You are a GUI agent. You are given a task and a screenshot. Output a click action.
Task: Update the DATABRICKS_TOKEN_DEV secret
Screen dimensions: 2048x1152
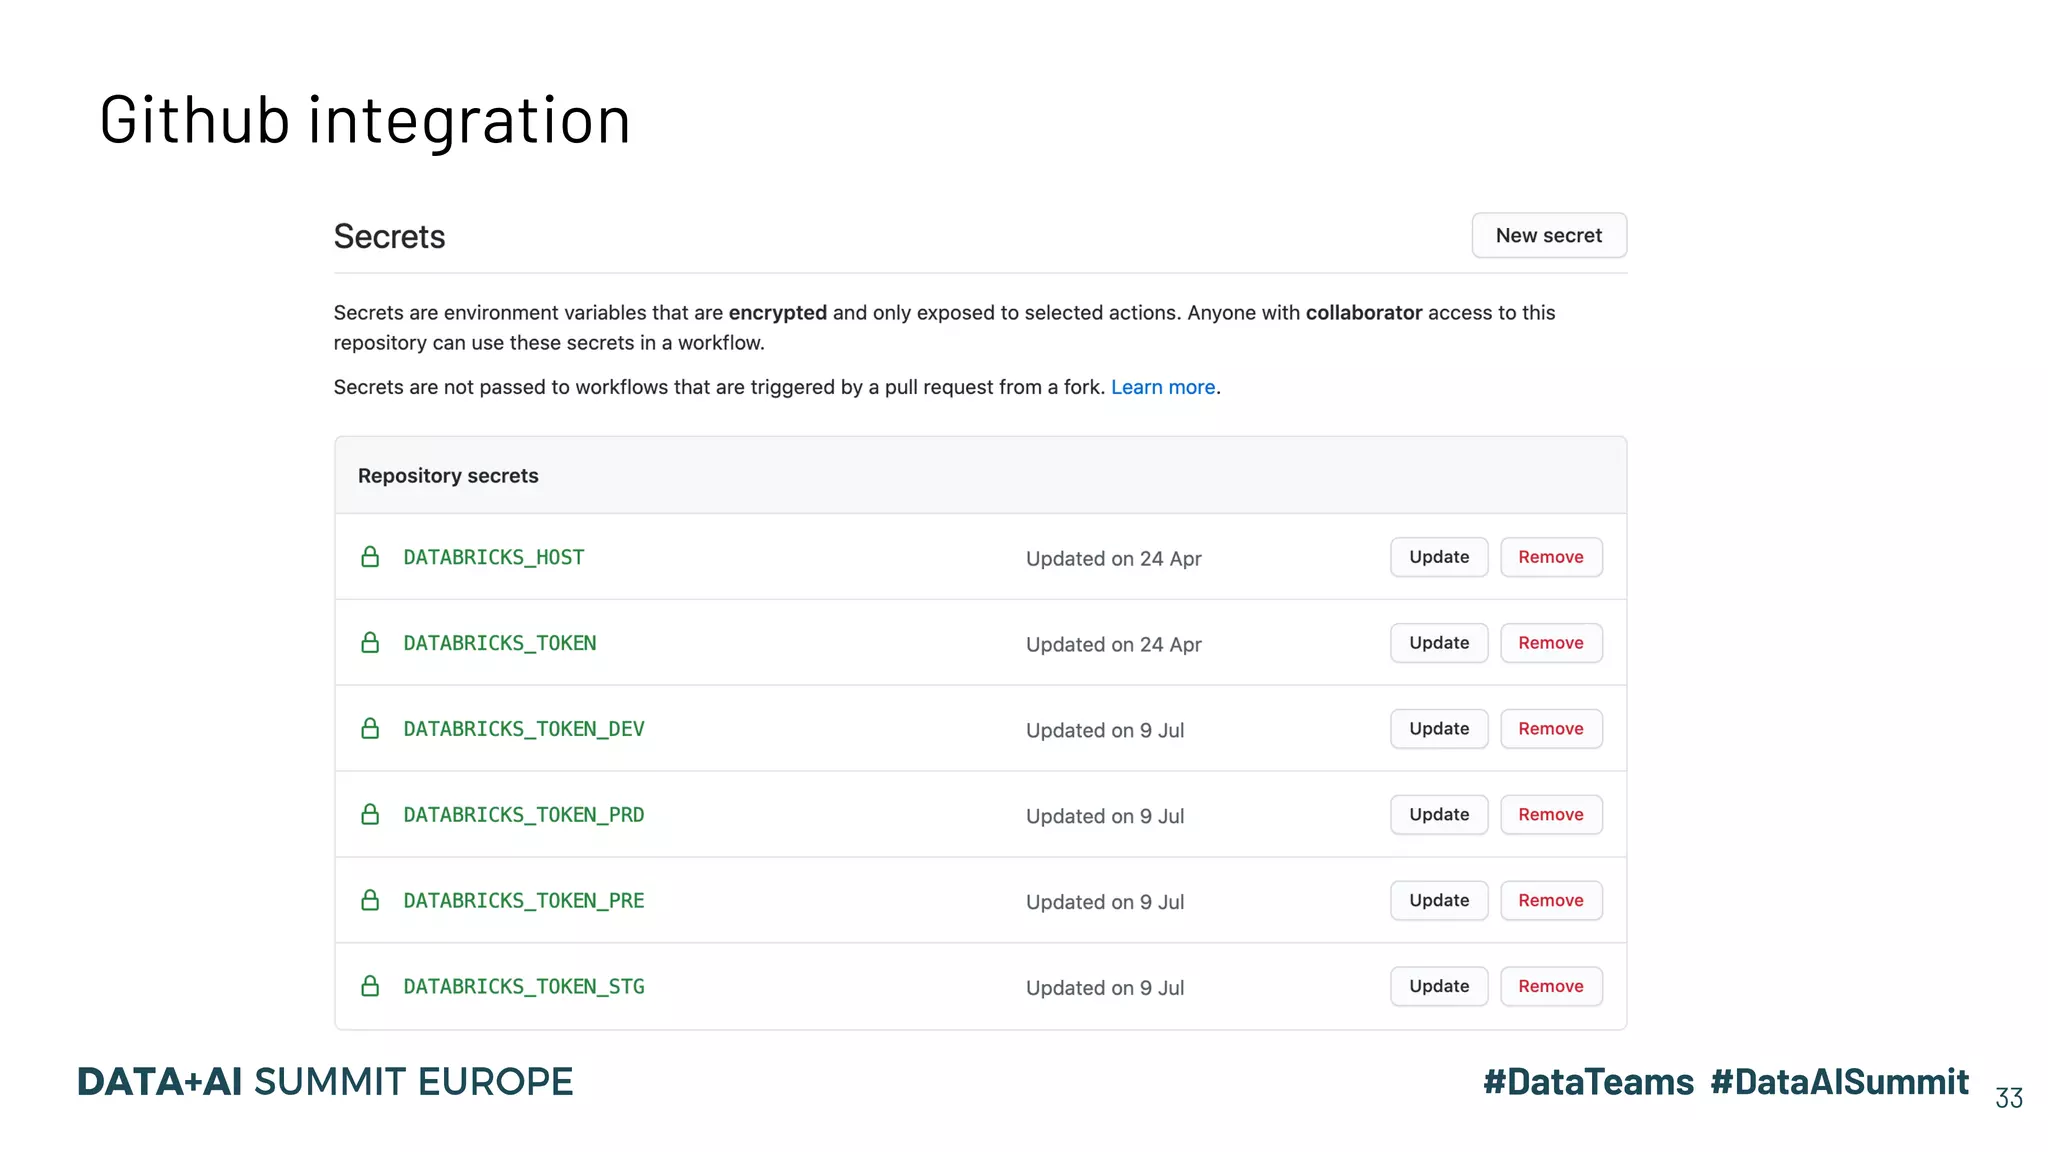[x=1439, y=729]
